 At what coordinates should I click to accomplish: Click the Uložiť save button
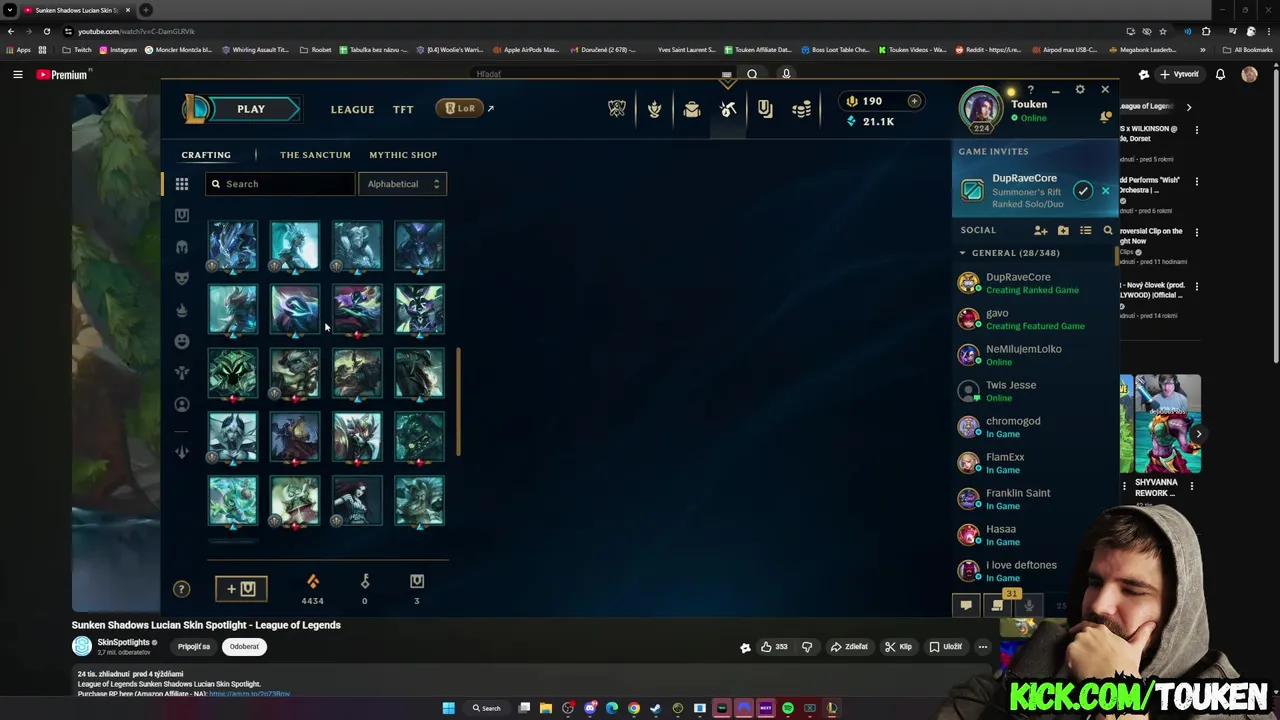945,646
